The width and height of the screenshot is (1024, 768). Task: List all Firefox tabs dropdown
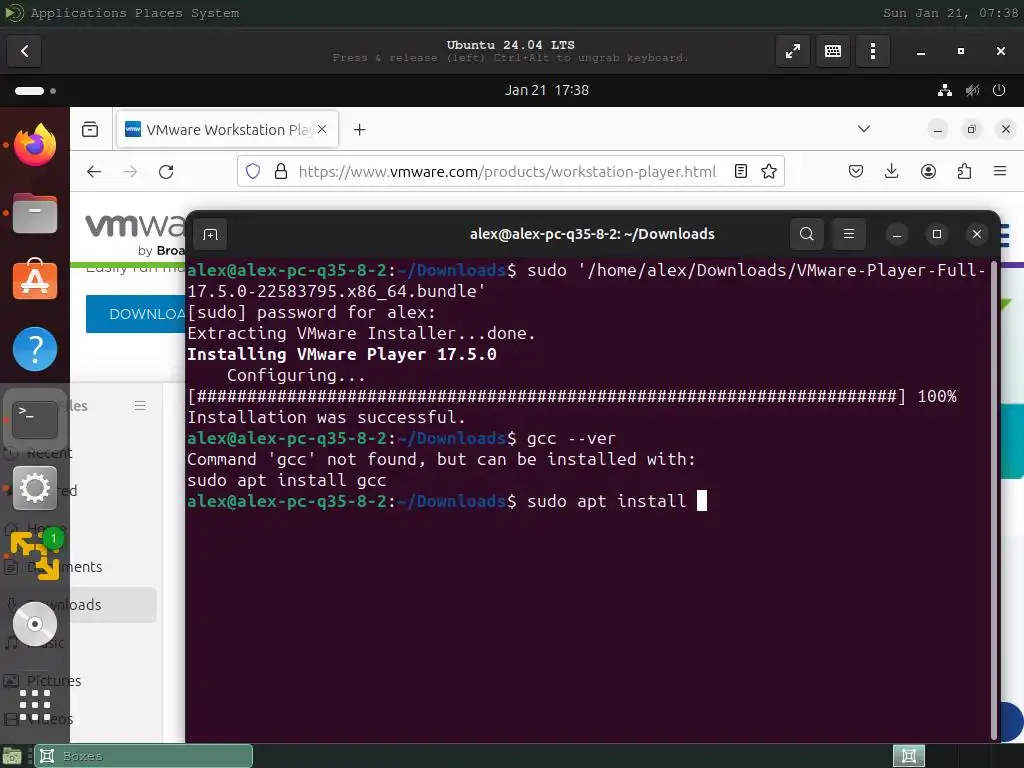pyautogui.click(x=864, y=129)
